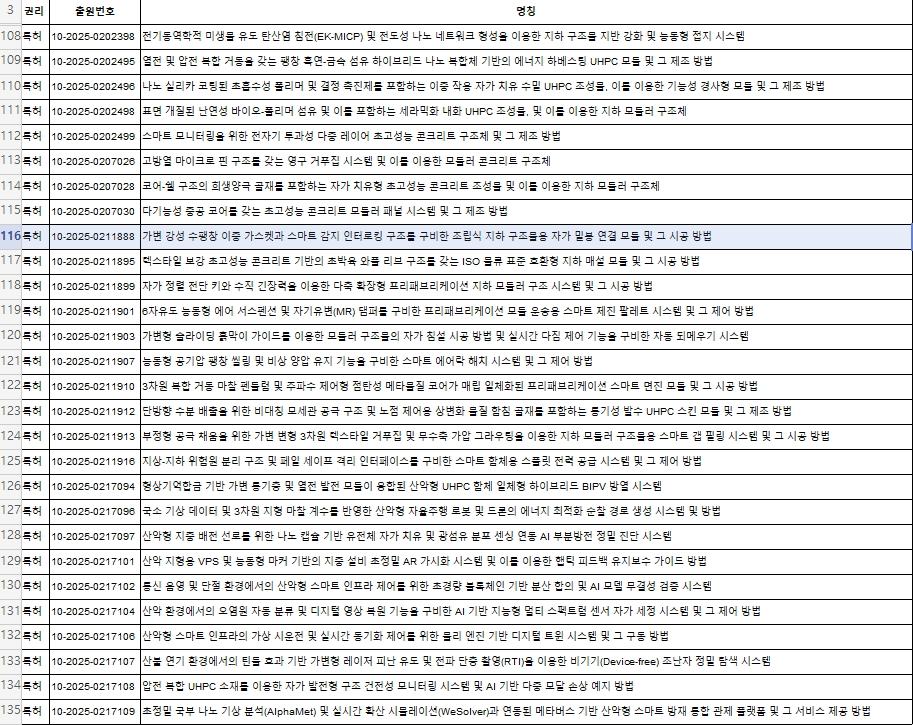Click the 명칭 column header cell

click(x=525, y=11)
